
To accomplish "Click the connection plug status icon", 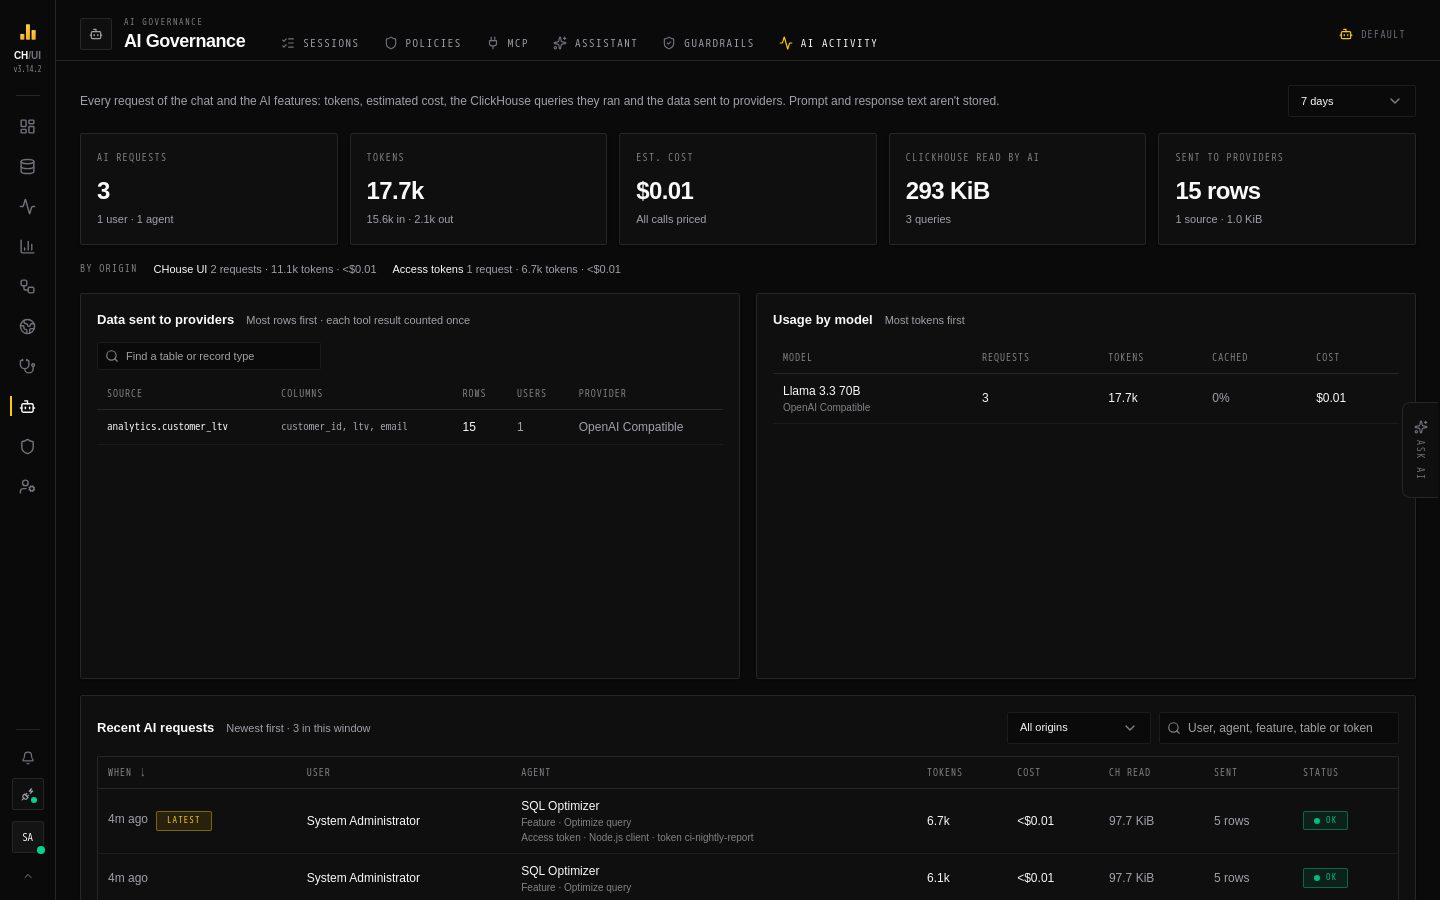I will tap(27, 795).
